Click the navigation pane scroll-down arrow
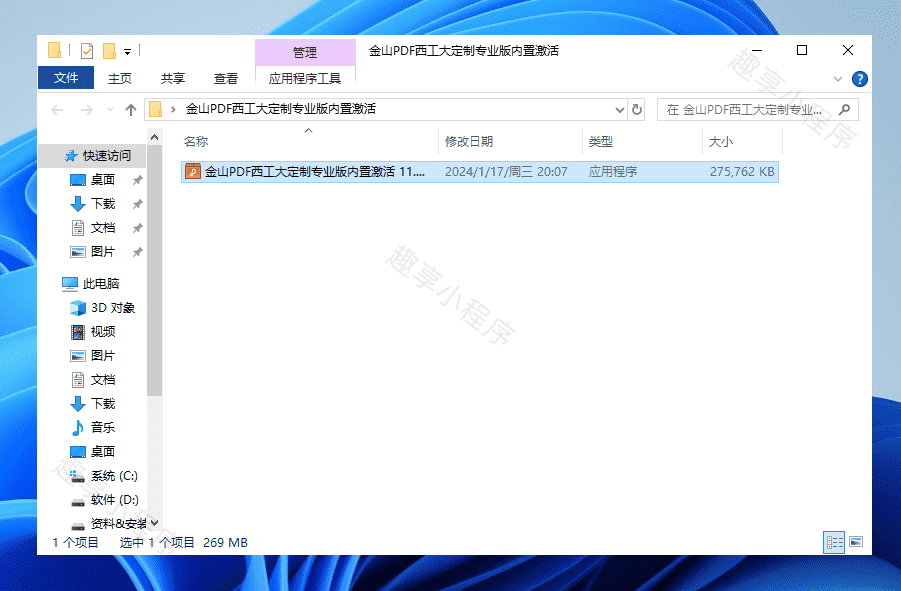The image size is (901, 591). (155, 523)
